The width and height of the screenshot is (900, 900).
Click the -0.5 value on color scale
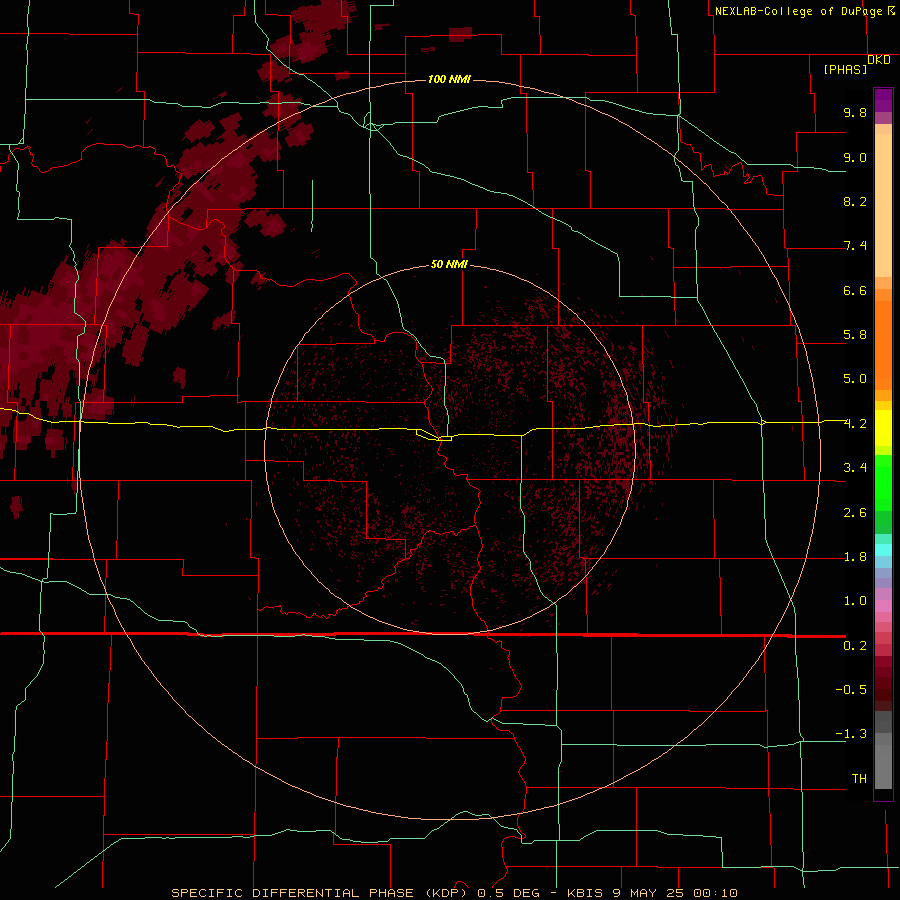click(851, 690)
